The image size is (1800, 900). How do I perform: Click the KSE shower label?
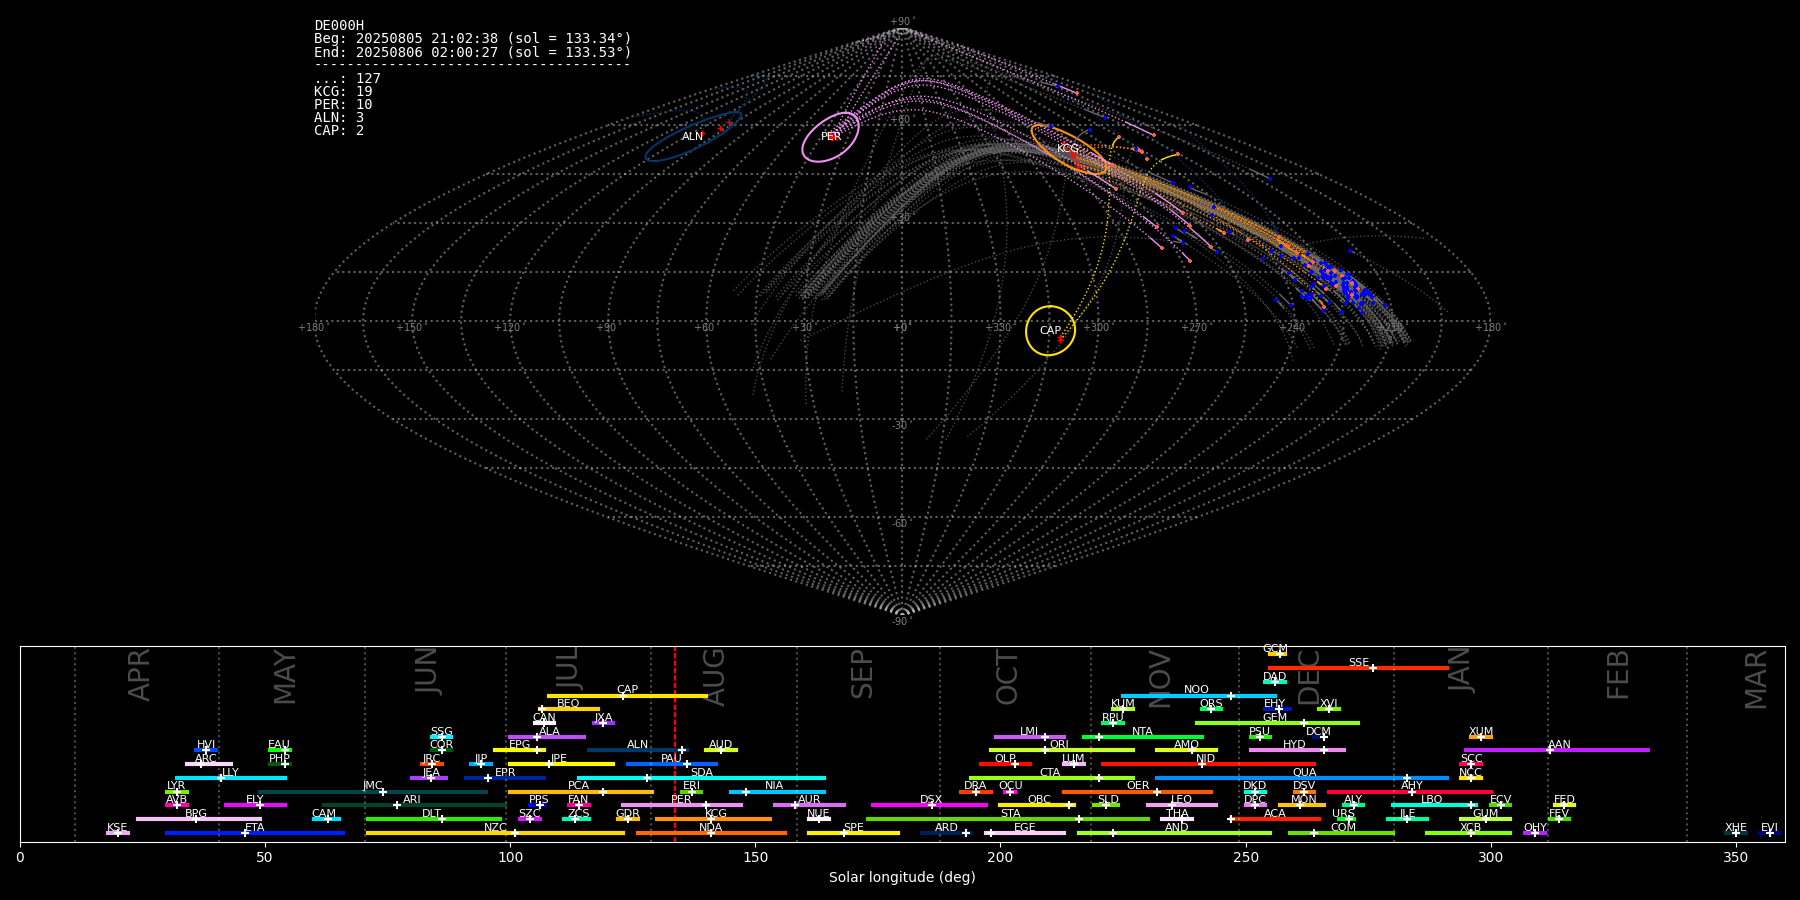click(x=117, y=828)
